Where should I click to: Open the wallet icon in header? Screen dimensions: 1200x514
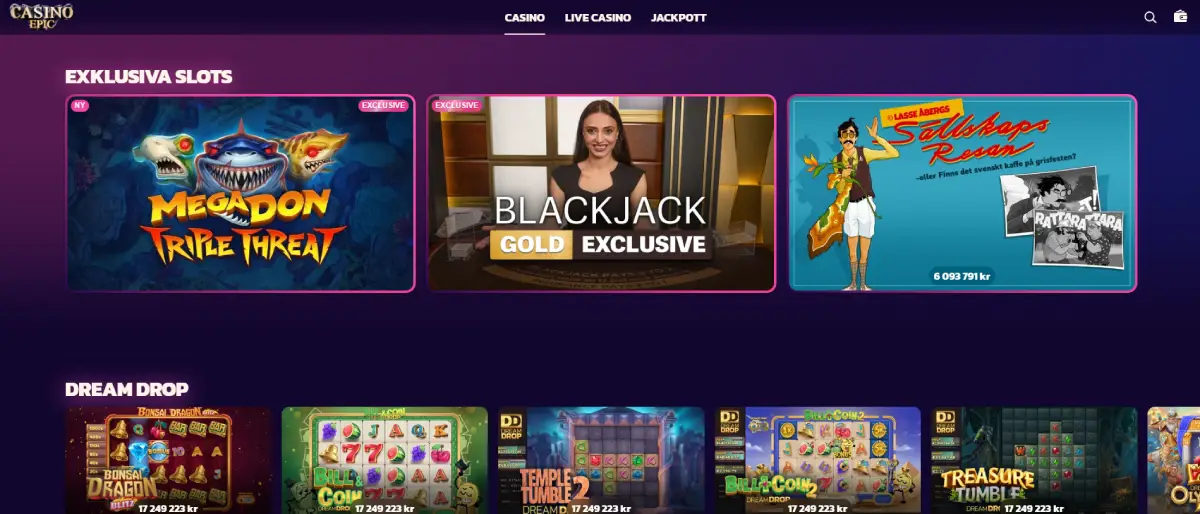[x=1180, y=17]
